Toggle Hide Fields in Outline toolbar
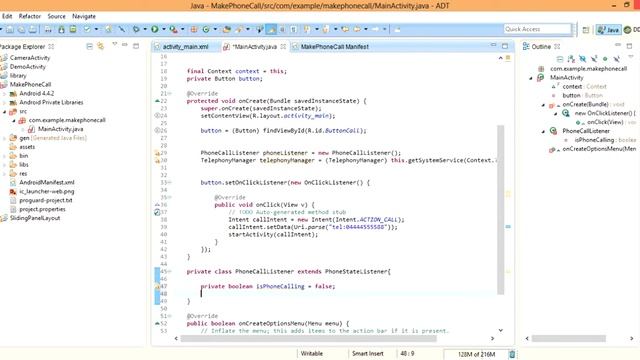 (582, 59)
